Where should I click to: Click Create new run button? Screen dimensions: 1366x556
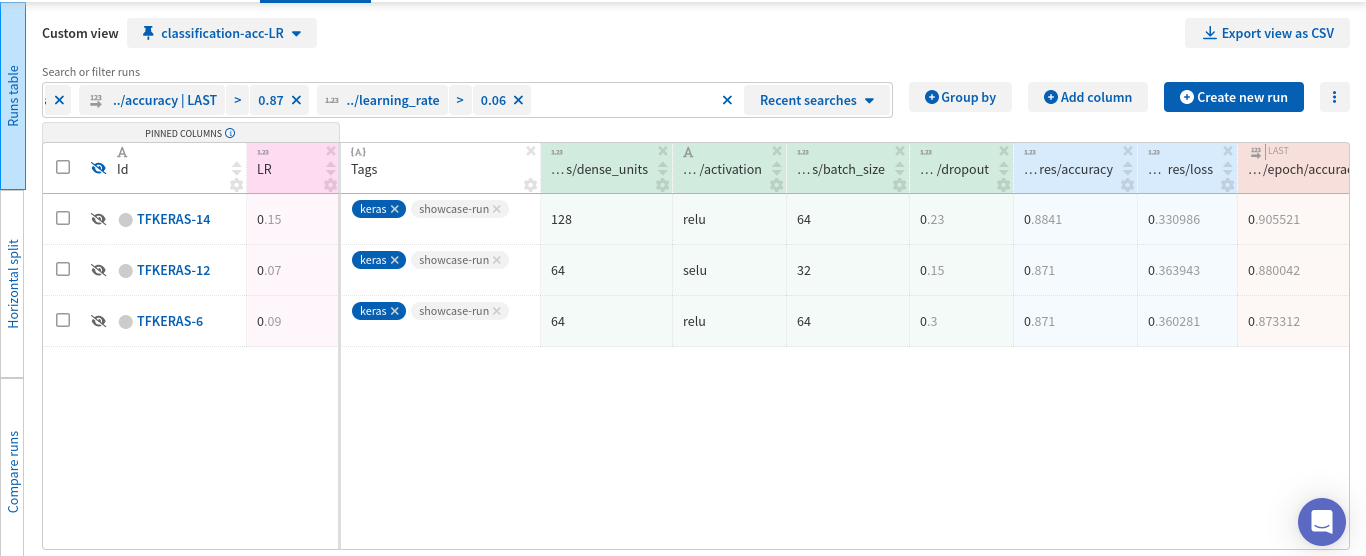point(1234,97)
